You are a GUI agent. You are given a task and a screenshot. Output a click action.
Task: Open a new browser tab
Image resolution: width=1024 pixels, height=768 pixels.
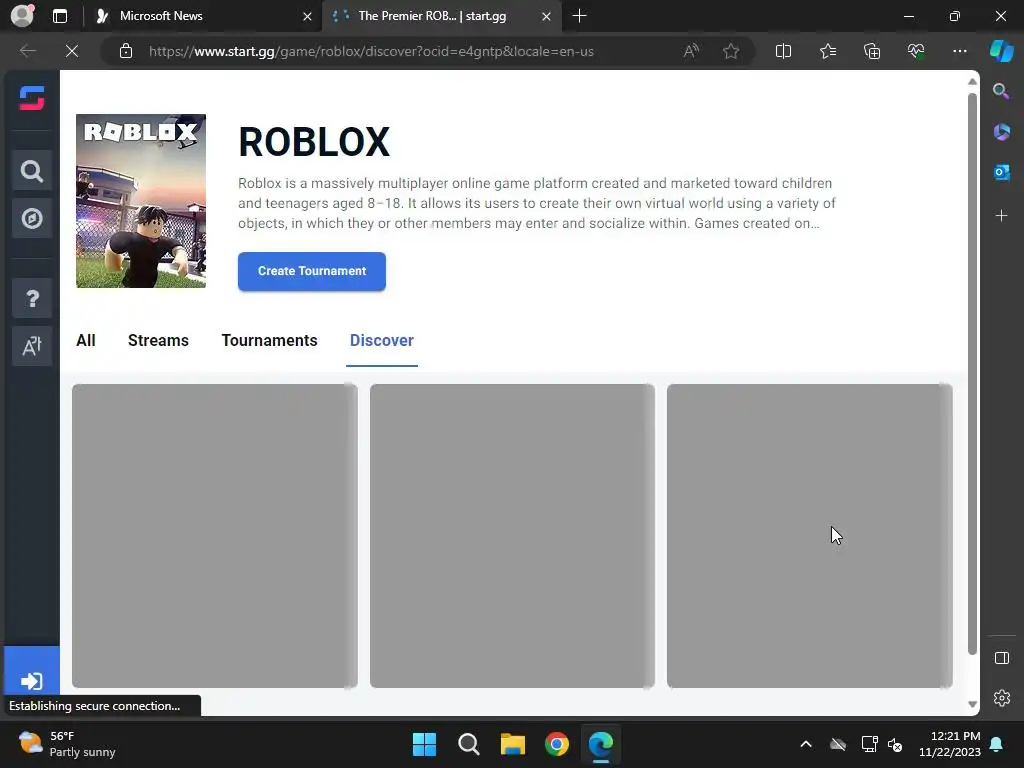[579, 16]
